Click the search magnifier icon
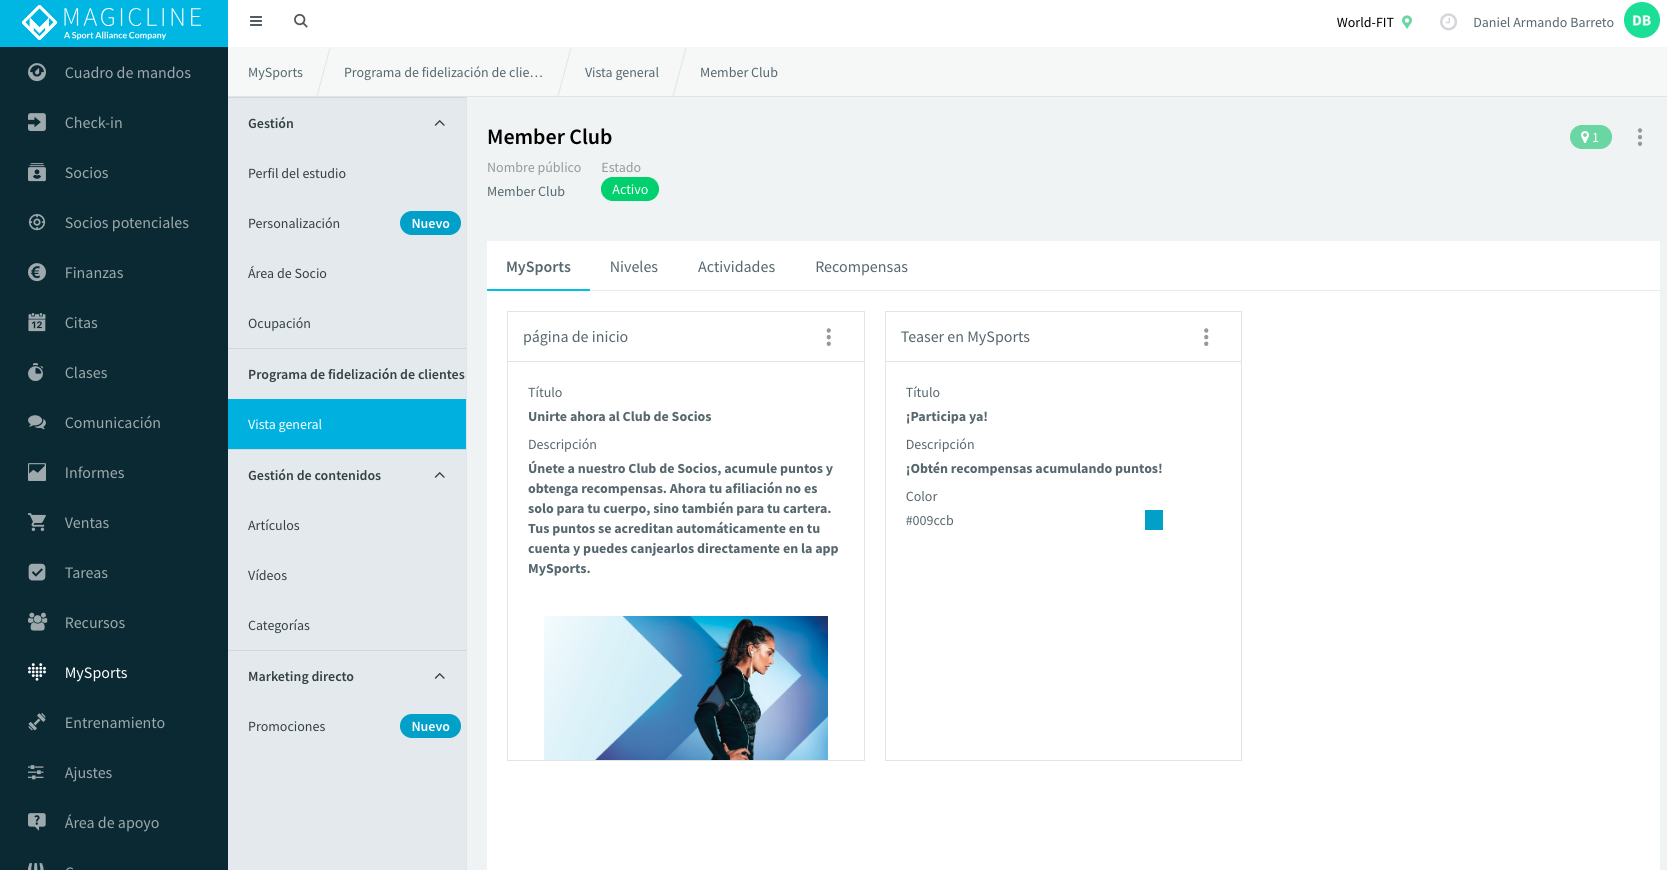 pos(301,21)
